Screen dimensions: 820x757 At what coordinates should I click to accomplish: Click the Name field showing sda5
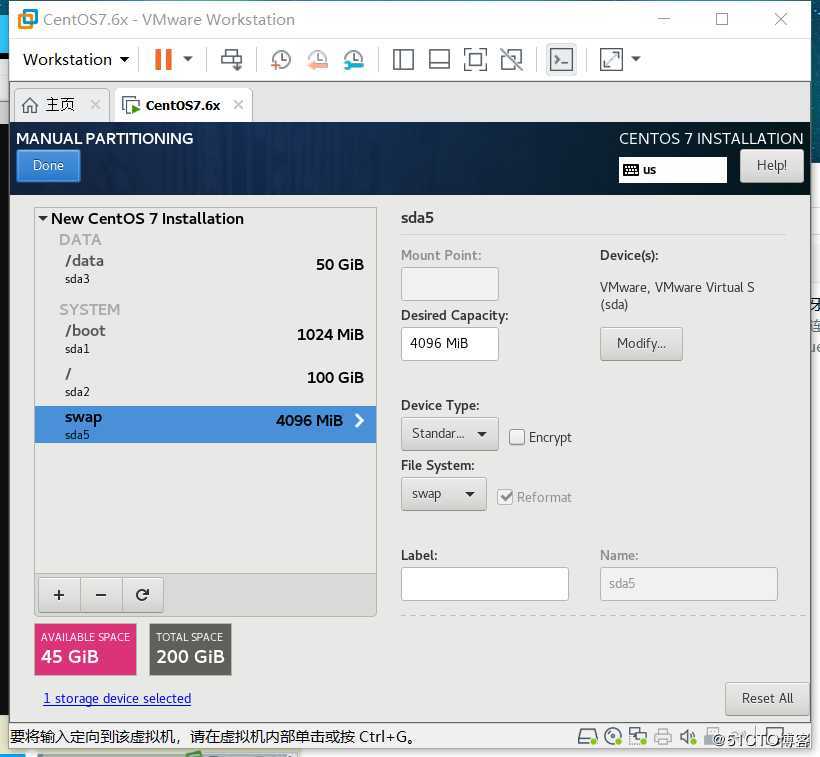tap(689, 584)
